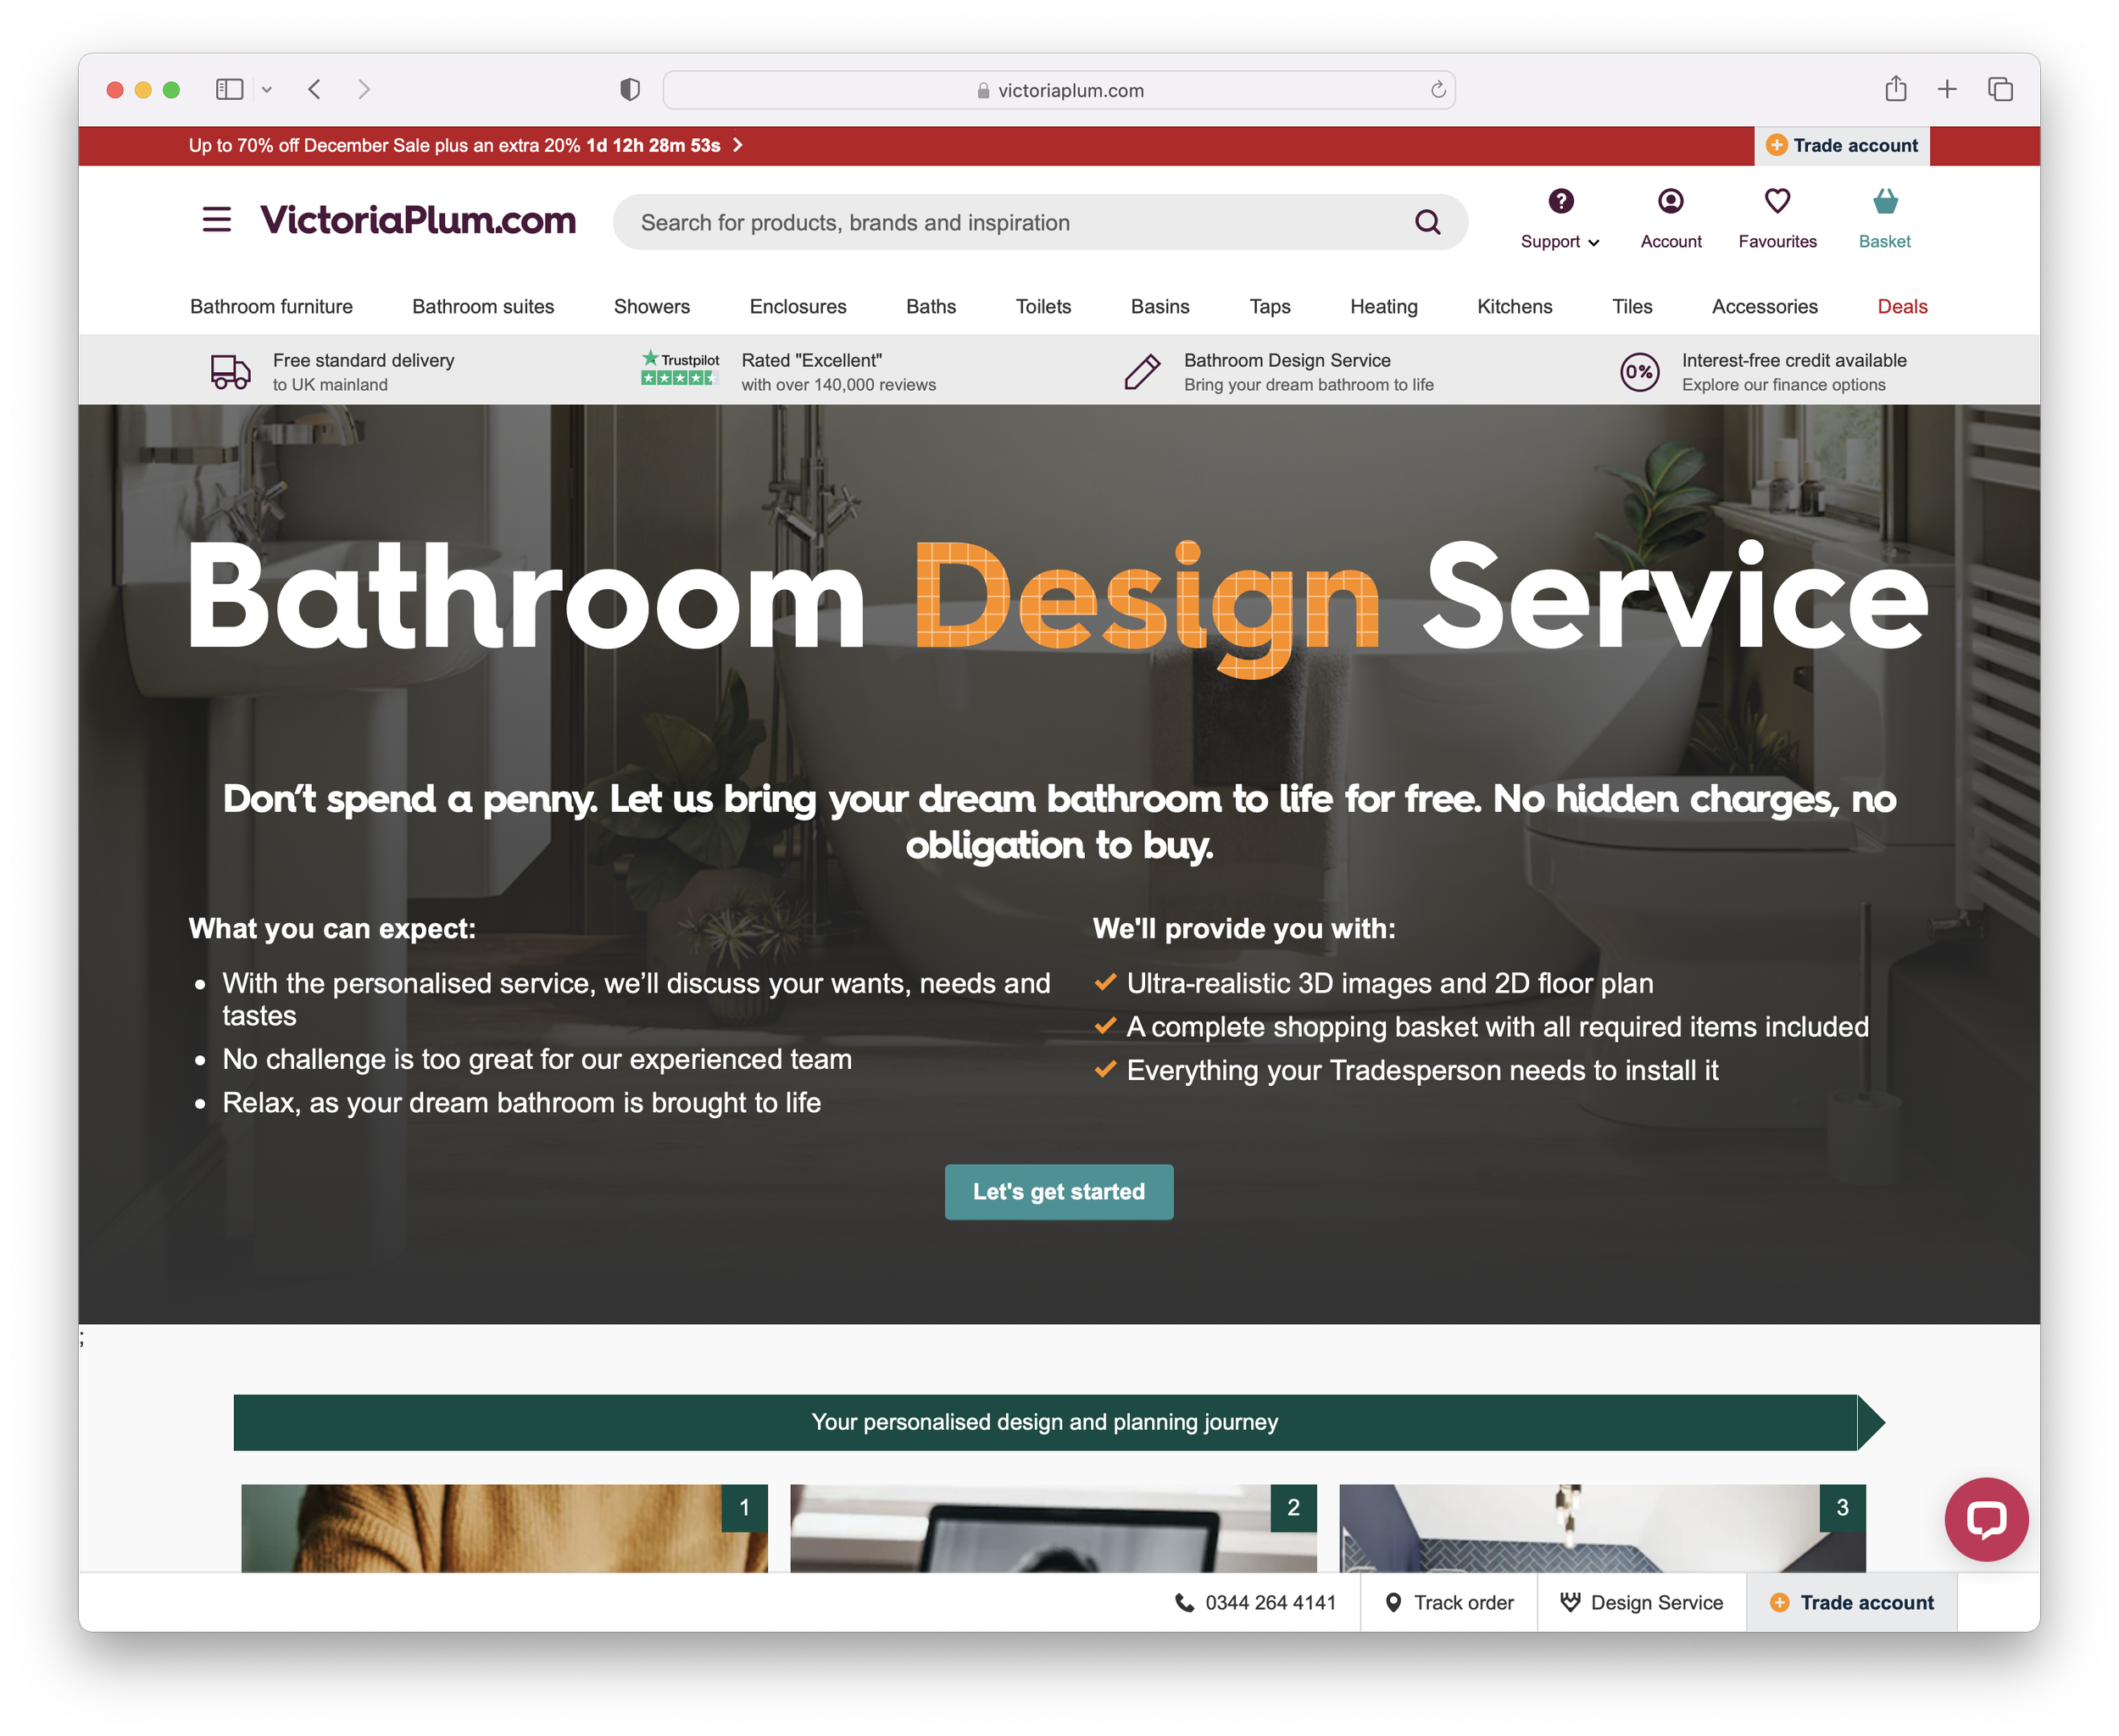Screen dimensions: 2119x1736
Task: Open the Bathroom suites menu
Action: click(x=483, y=306)
